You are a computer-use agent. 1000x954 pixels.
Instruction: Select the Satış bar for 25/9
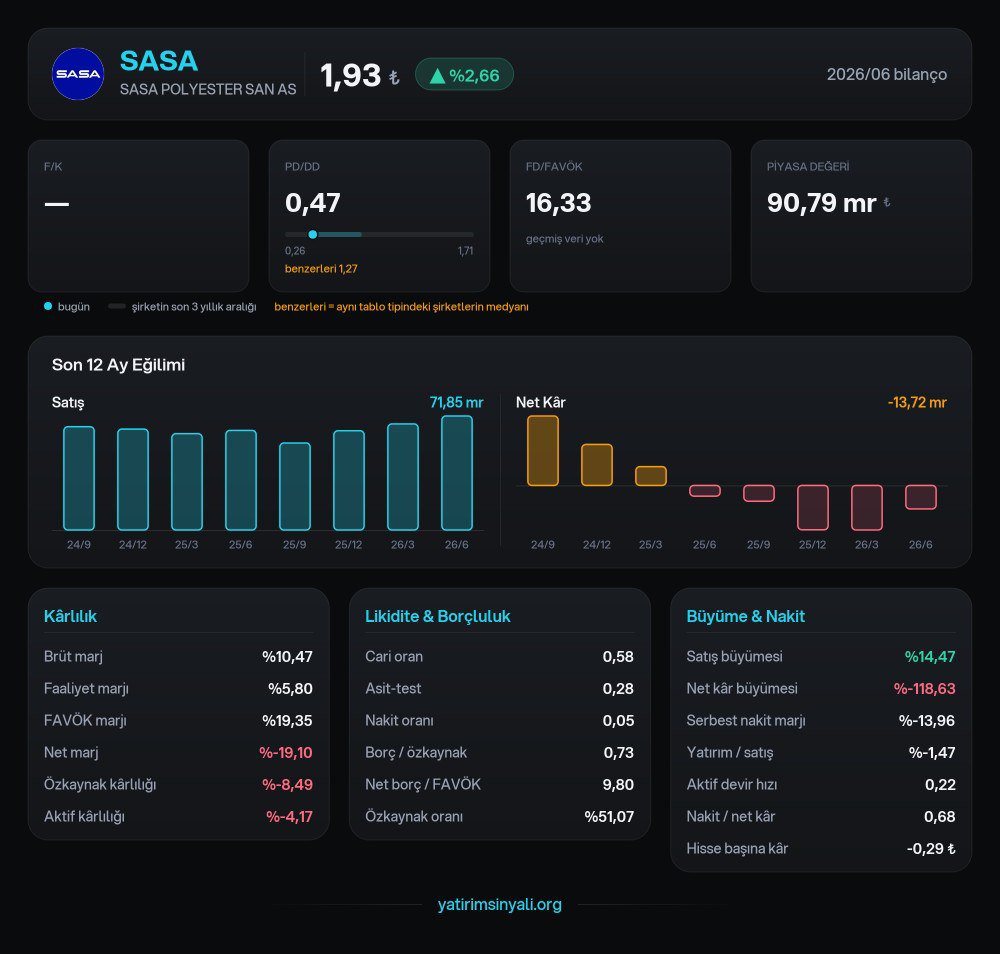295,487
